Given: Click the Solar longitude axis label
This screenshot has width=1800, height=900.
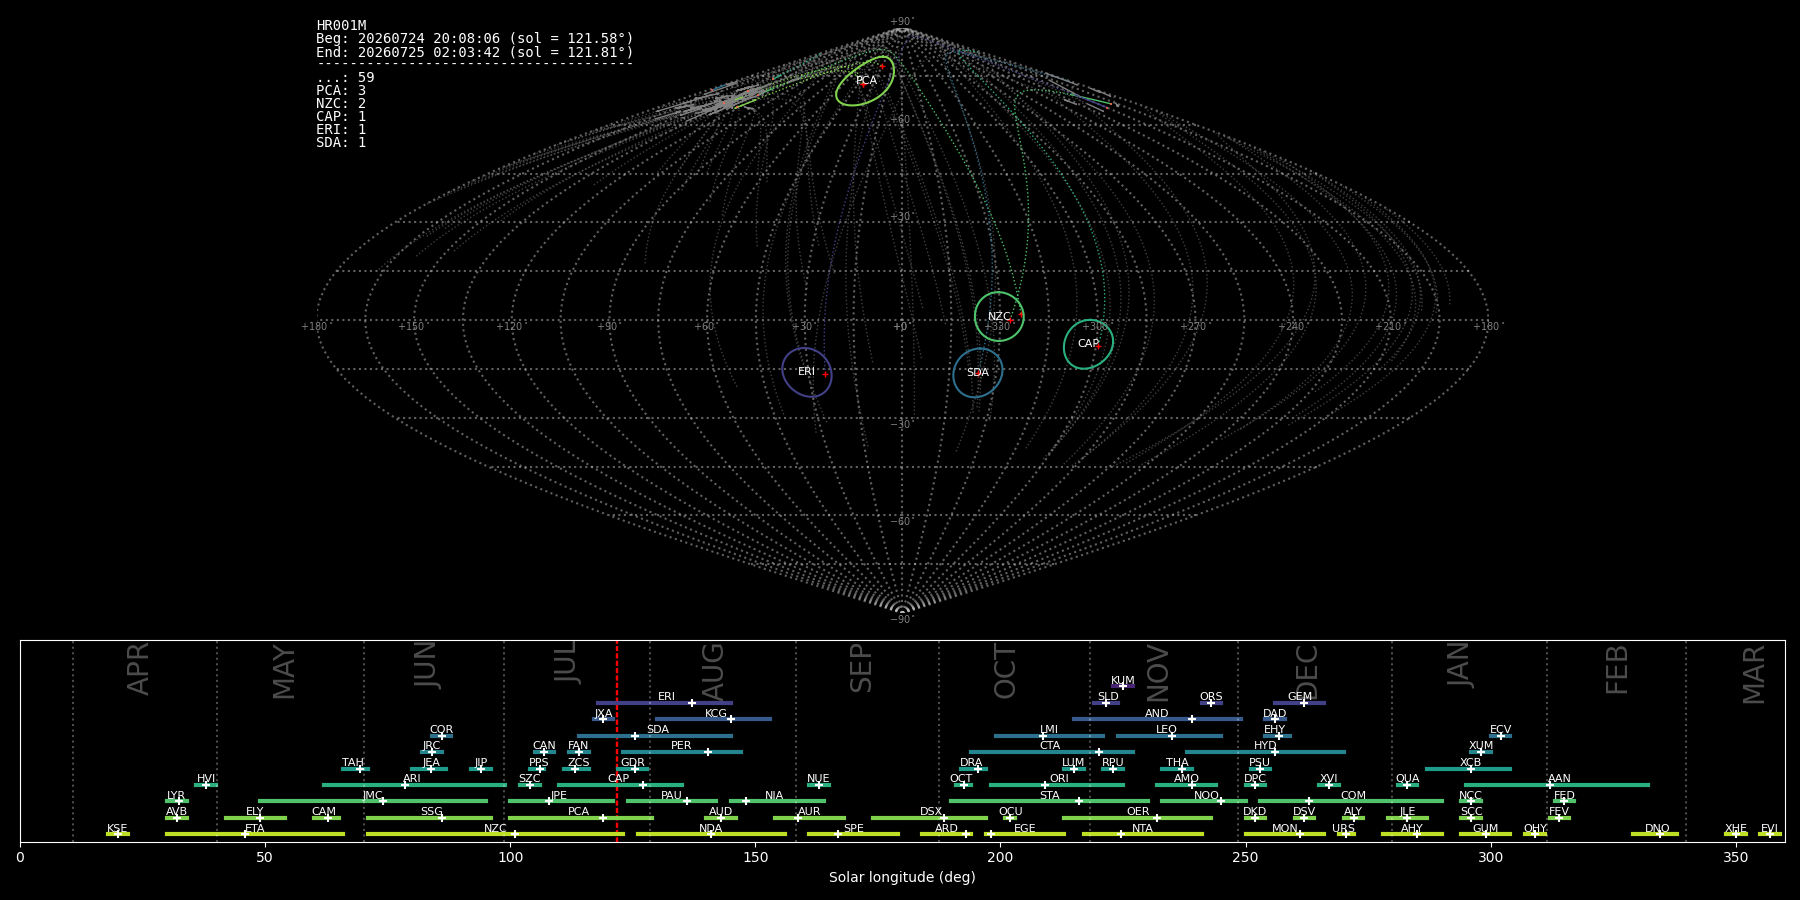Looking at the screenshot, I should (902, 877).
